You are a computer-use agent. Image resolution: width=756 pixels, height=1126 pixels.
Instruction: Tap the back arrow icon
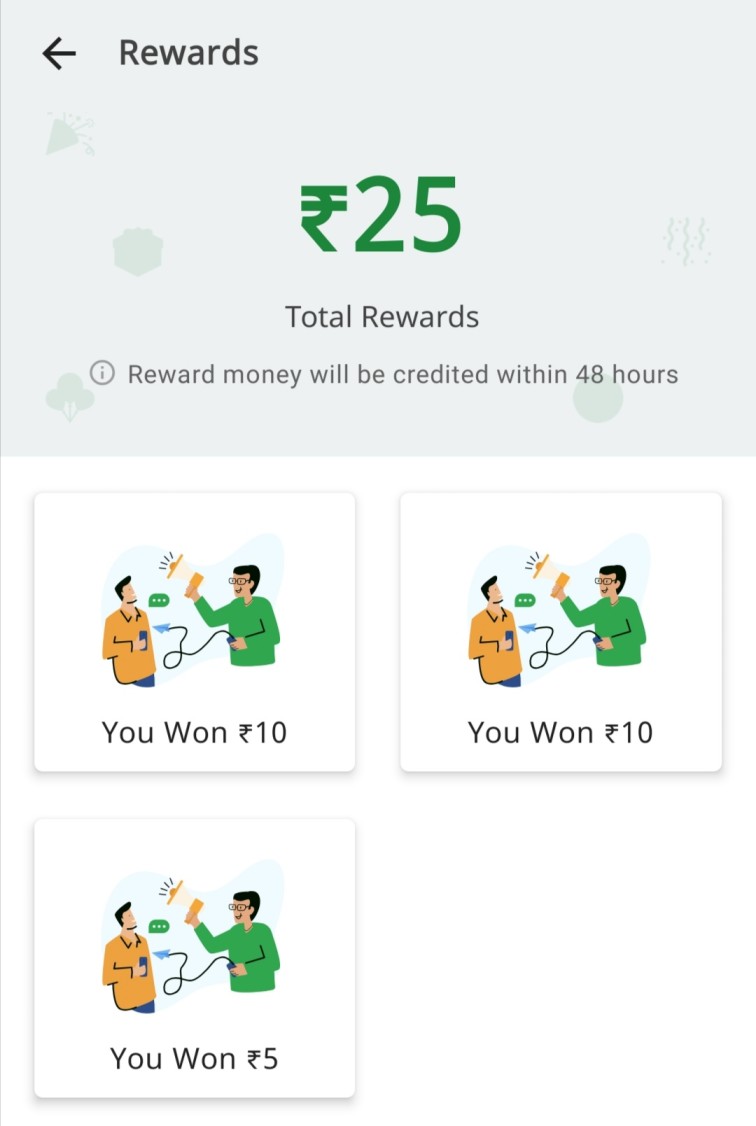pos(59,54)
